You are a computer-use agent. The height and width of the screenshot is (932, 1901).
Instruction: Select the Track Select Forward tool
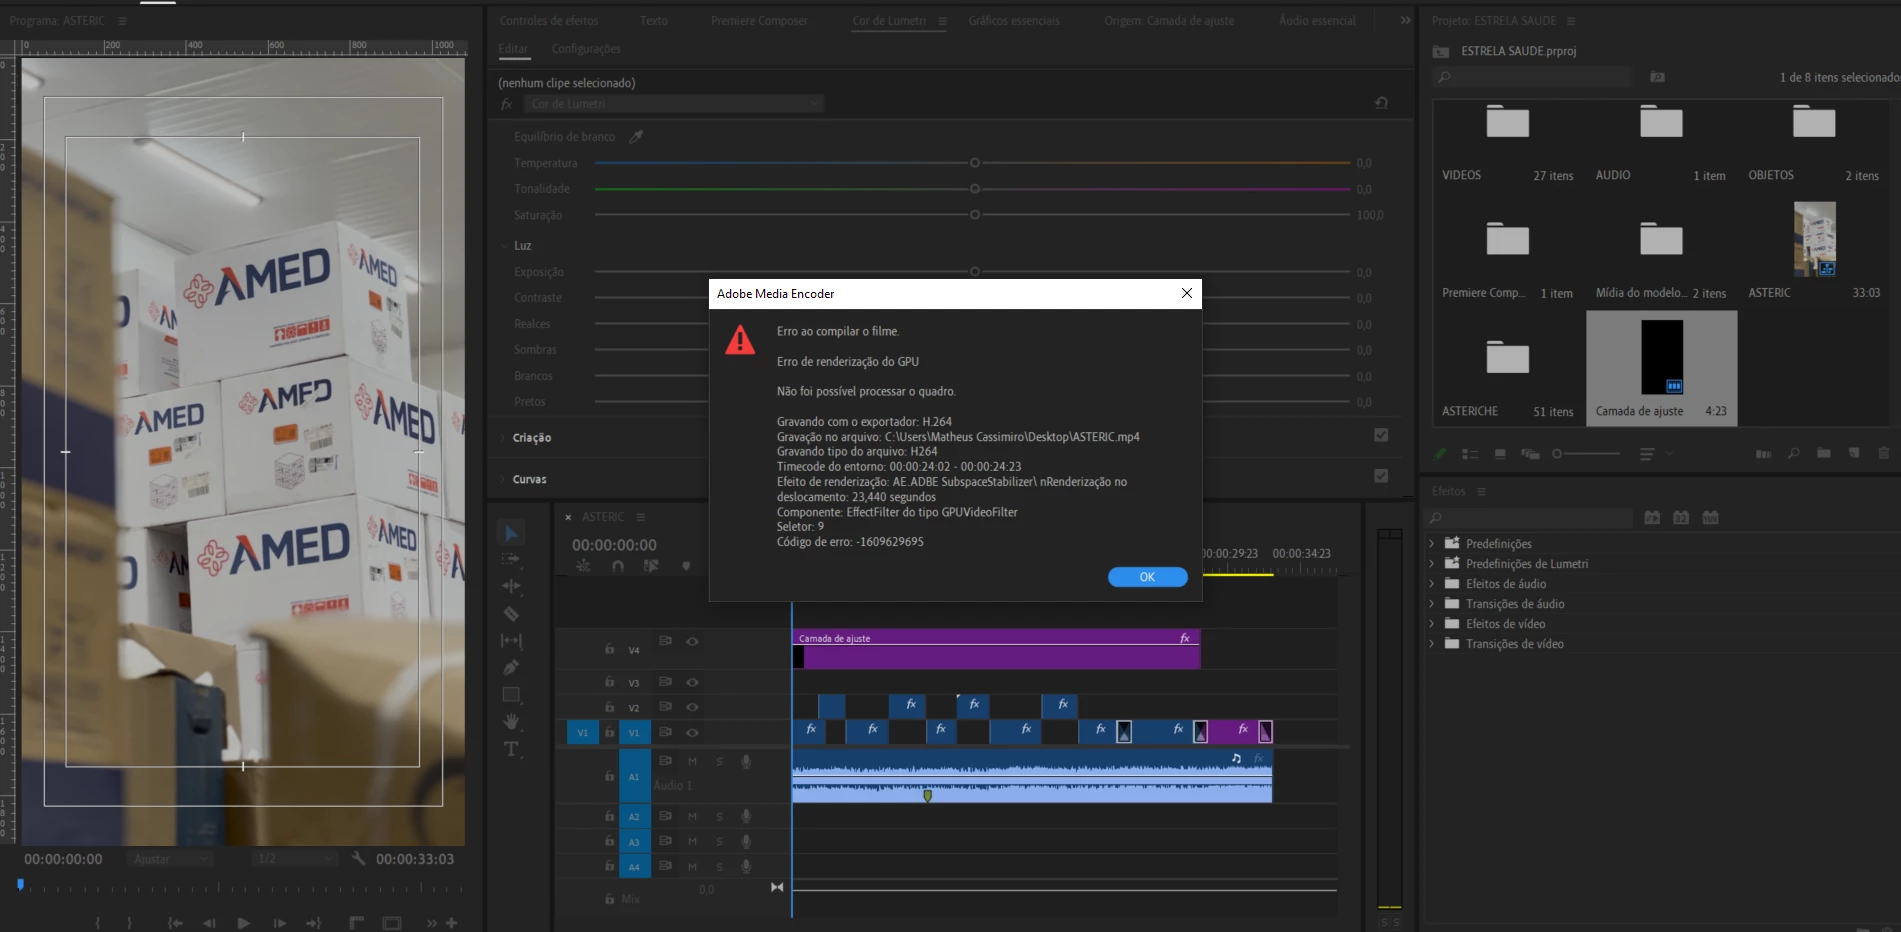coord(511,559)
